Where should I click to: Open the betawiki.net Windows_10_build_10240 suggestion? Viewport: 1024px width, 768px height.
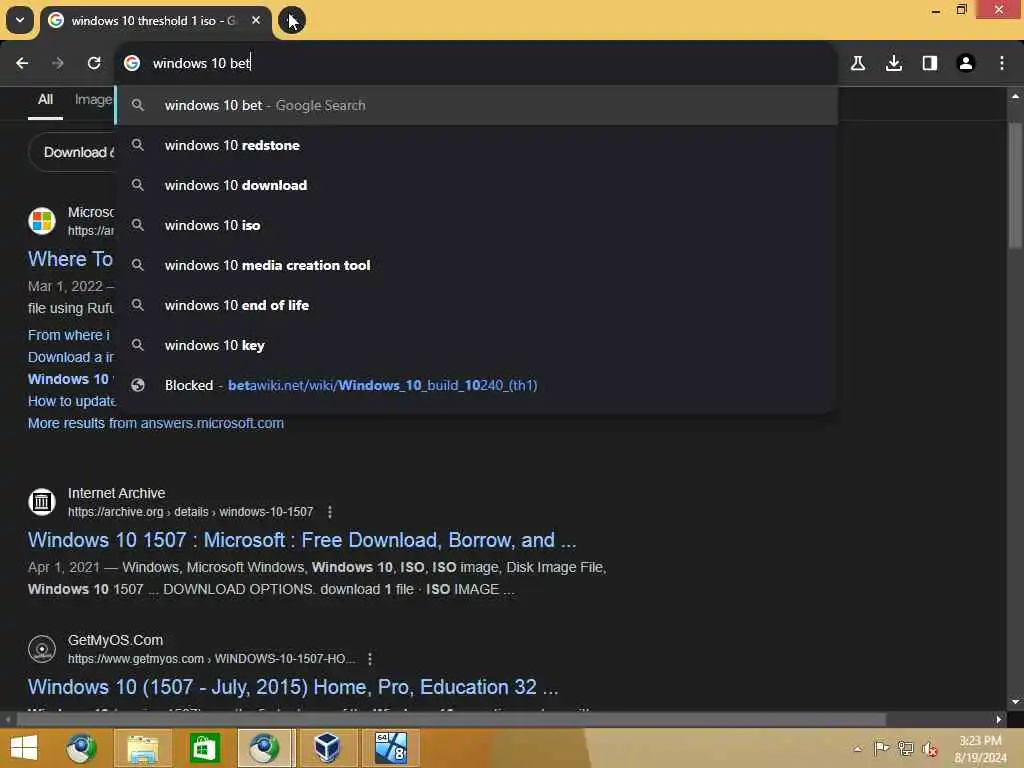(x=477, y=385)
